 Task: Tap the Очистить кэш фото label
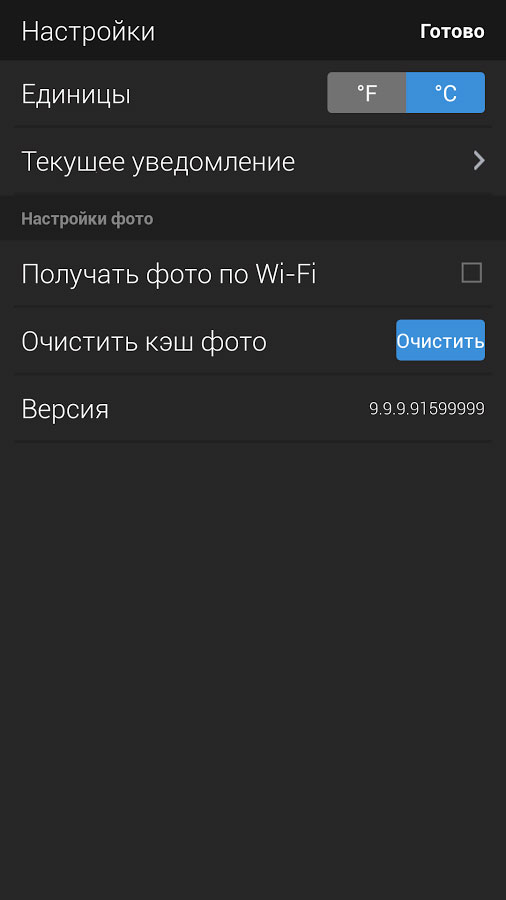pyautogui.click(x=144, y=342)
